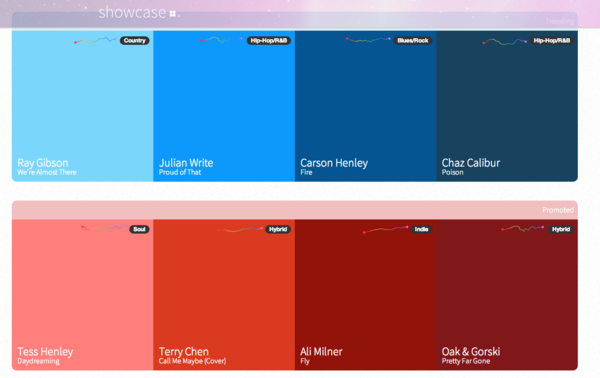This screenshot has height=378, width=600.
Task: Click the song title Pretty Far Gone
Action: tap(466, 361)
